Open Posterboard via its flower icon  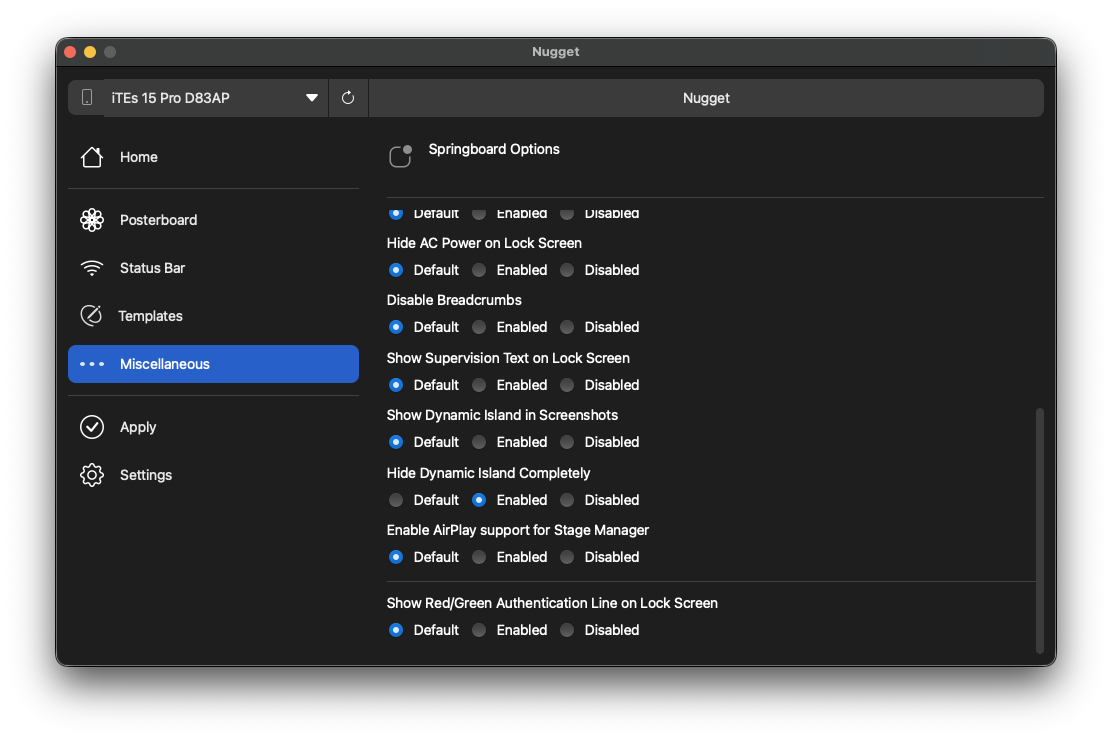pos(92,220)
